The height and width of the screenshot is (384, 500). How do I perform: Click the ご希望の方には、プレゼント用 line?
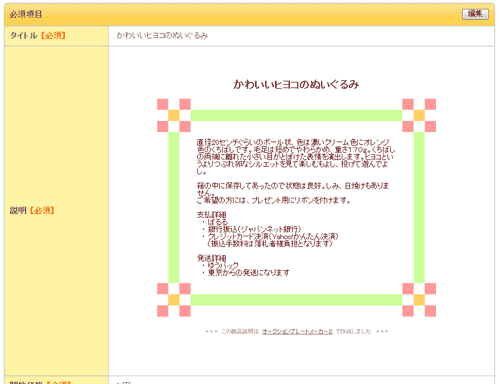pyautogui.click(x=274, y=200)
